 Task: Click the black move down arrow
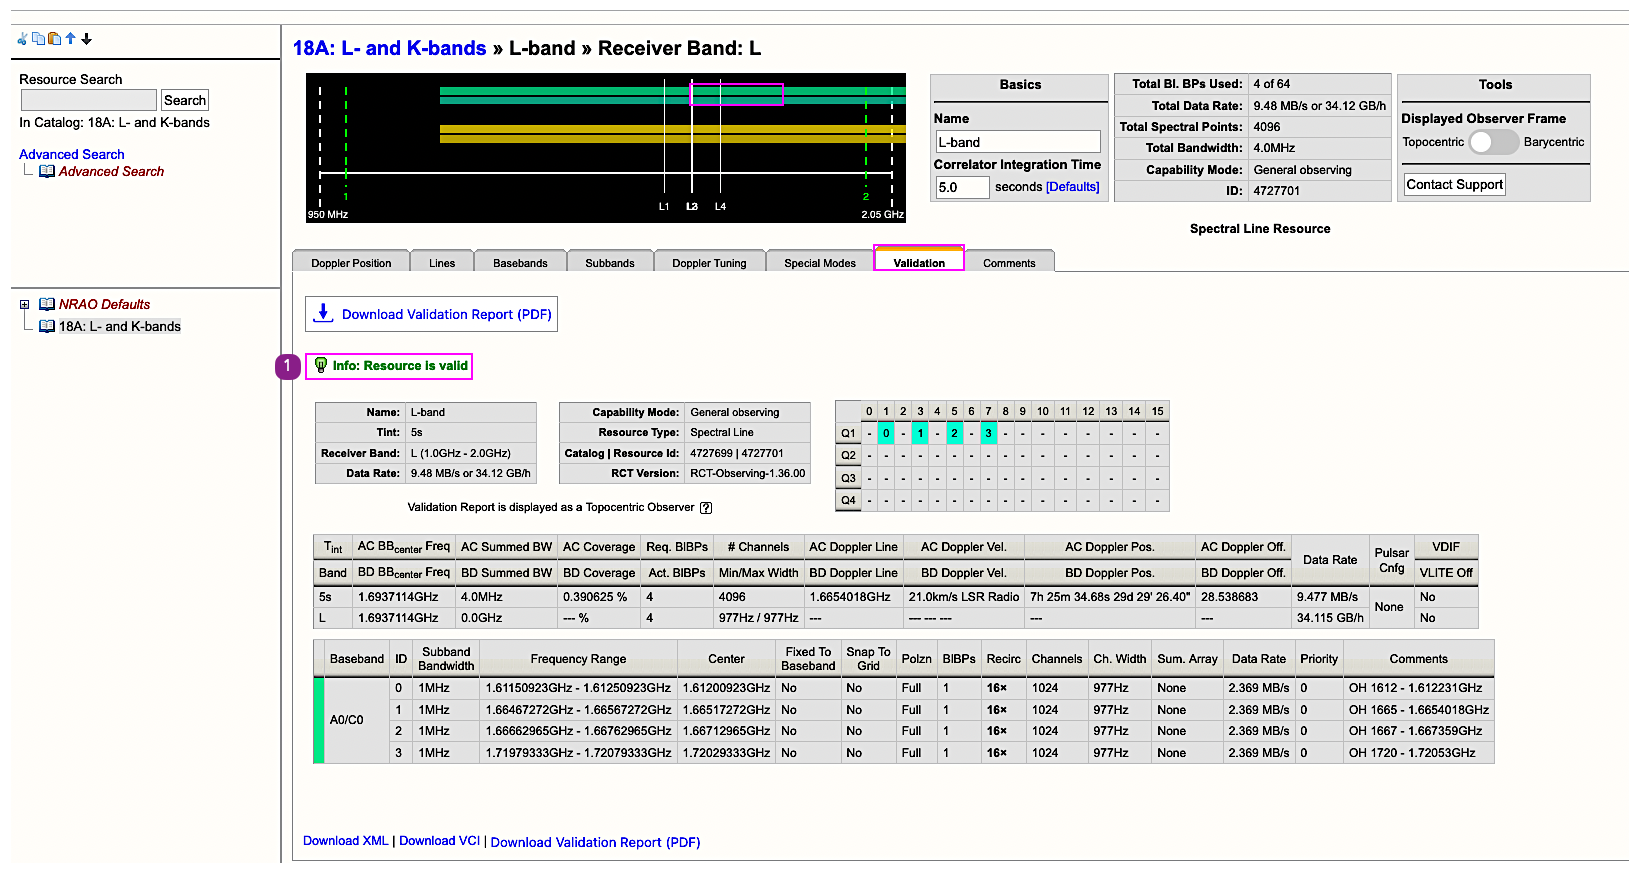87,39
